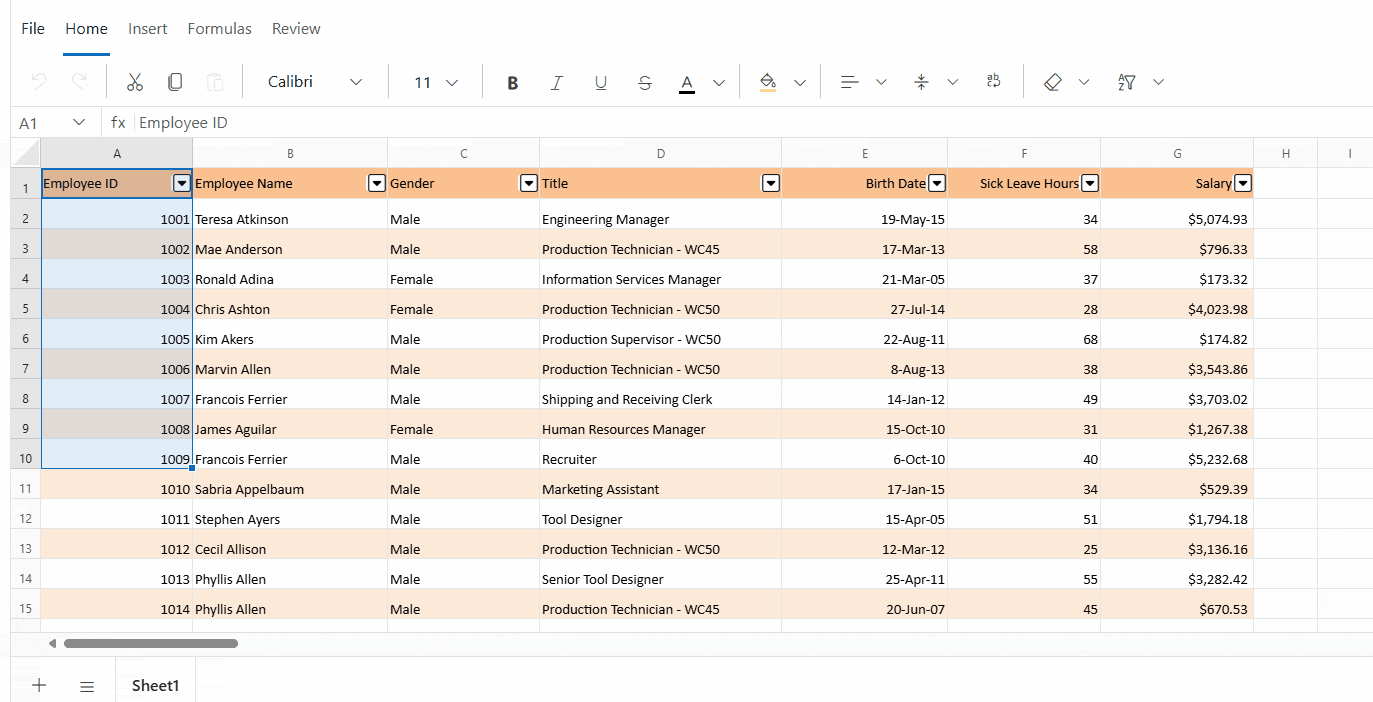Open the File menu
This screenshot has height=702, width=1373.
(x=33, y=28)
